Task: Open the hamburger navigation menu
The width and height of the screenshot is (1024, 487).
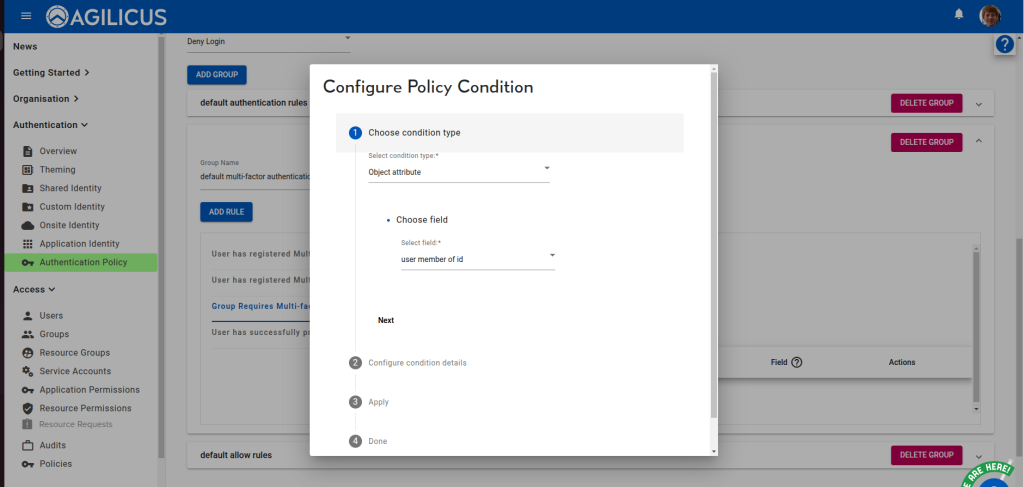Action: [x=26, y=16]
